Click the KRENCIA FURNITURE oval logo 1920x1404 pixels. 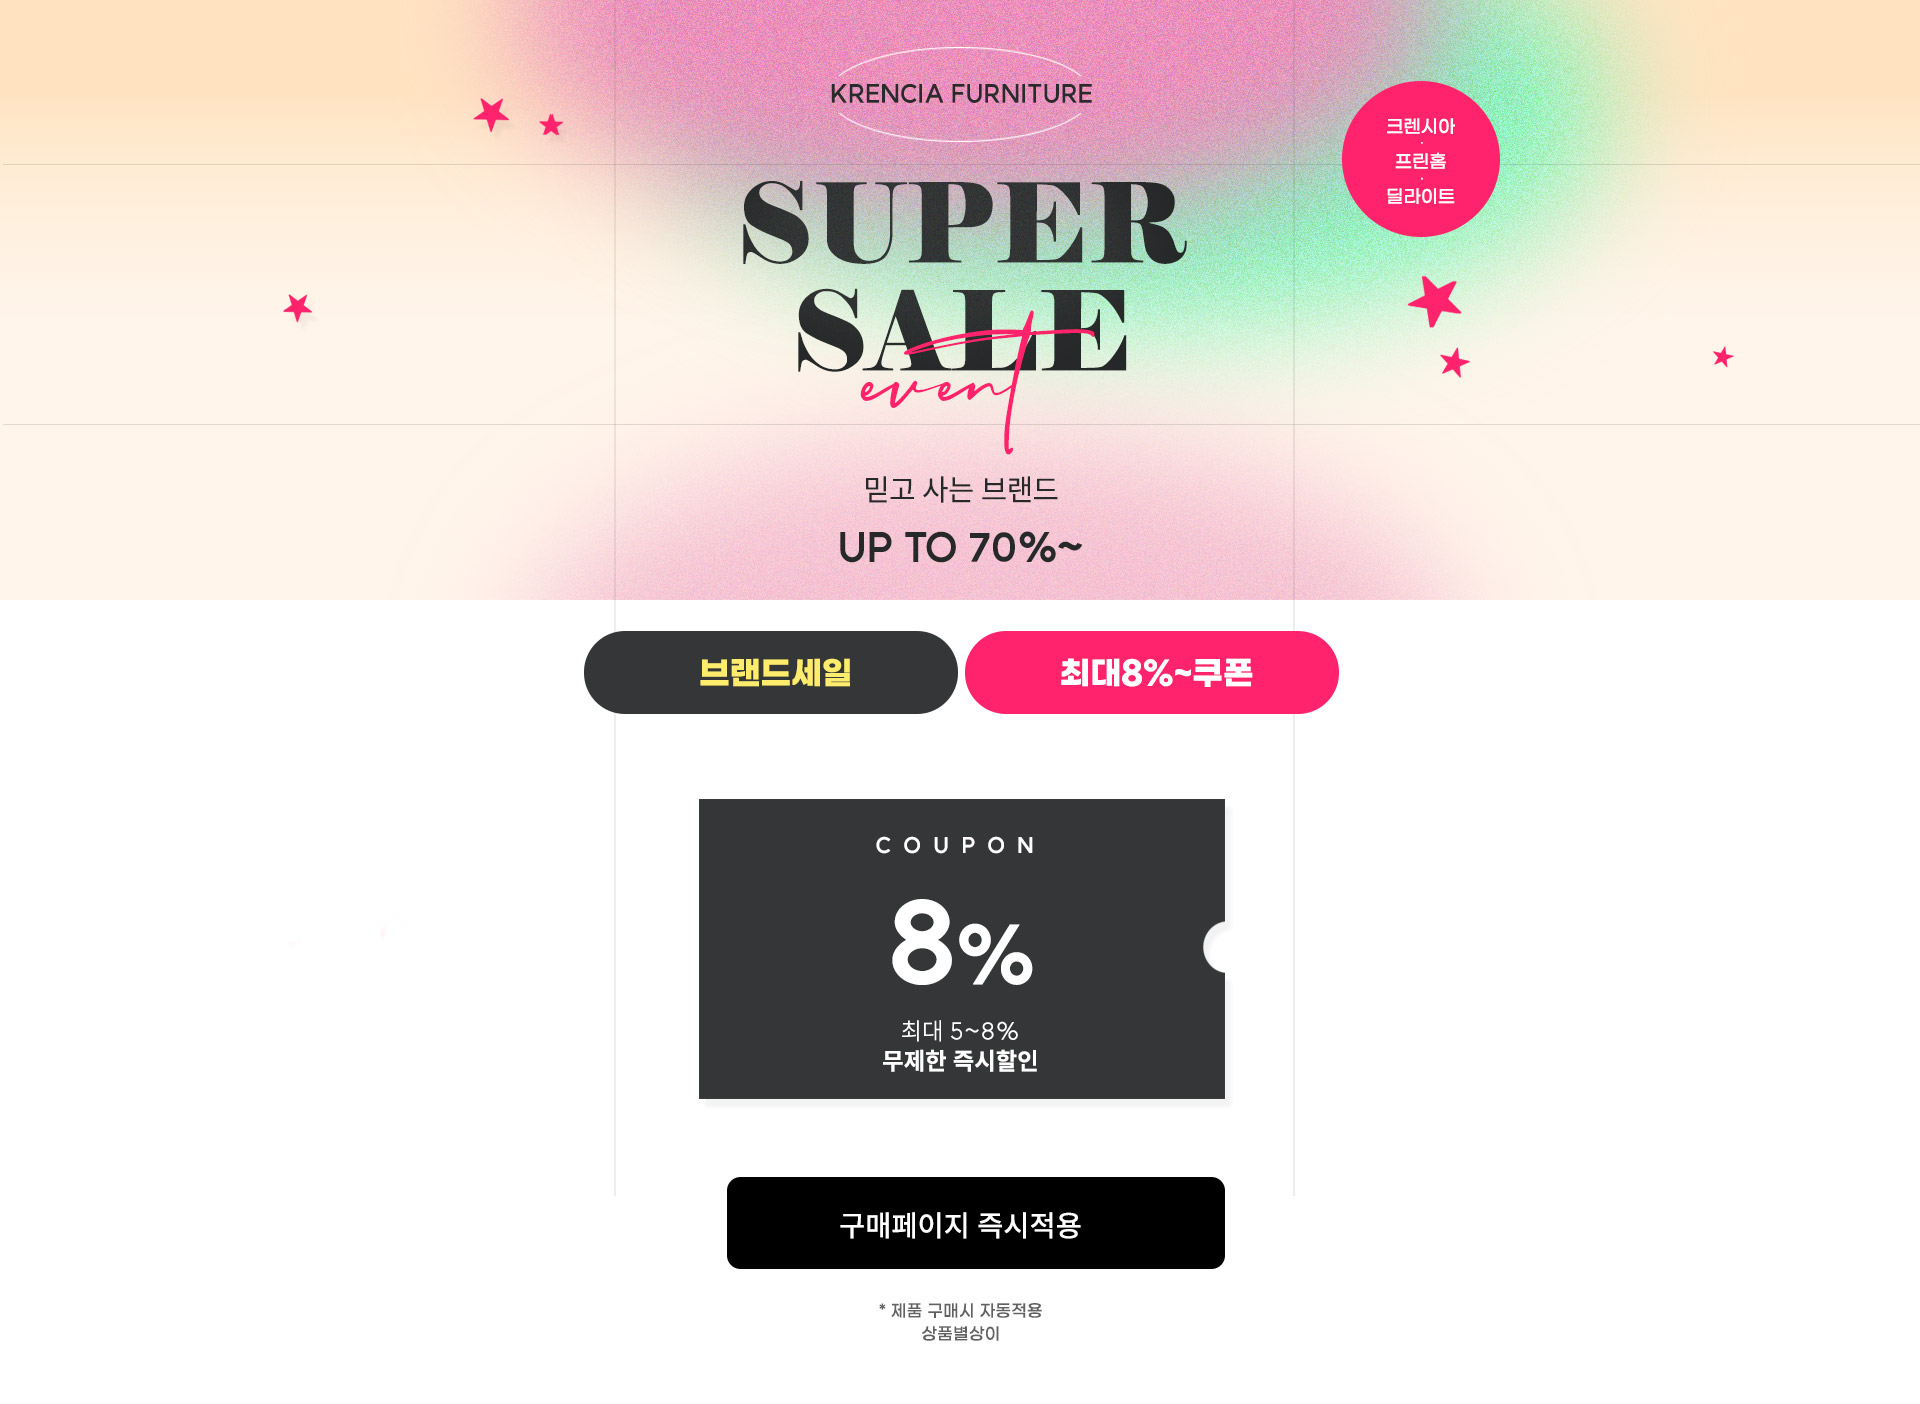coord(961,94)
